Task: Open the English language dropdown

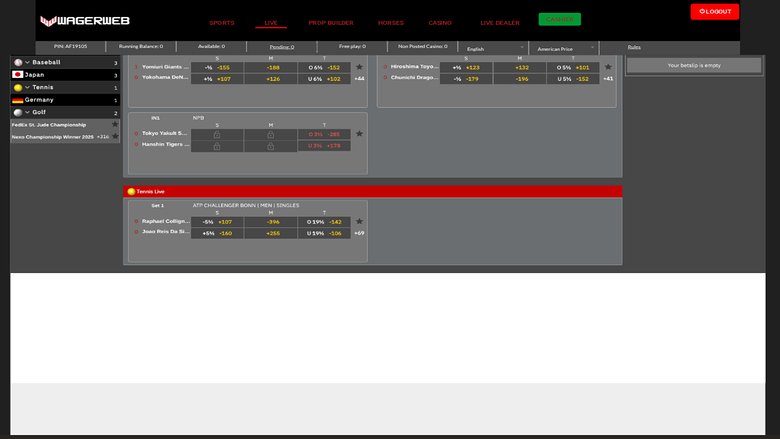Action: [x=492, y=47]
